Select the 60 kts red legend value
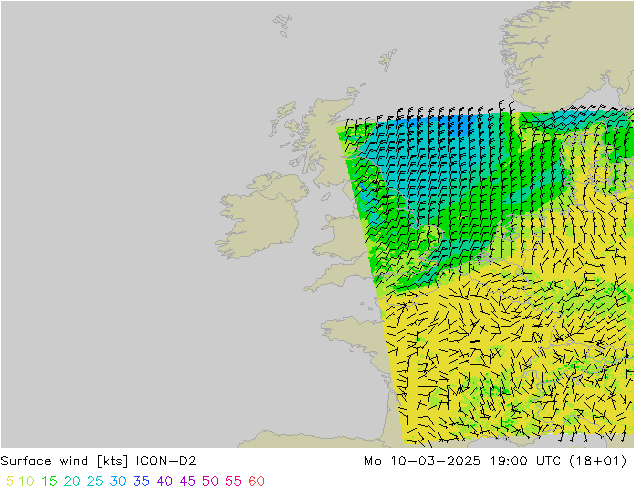Viewport: 634px width, 490px height. (x=256, y=481)
